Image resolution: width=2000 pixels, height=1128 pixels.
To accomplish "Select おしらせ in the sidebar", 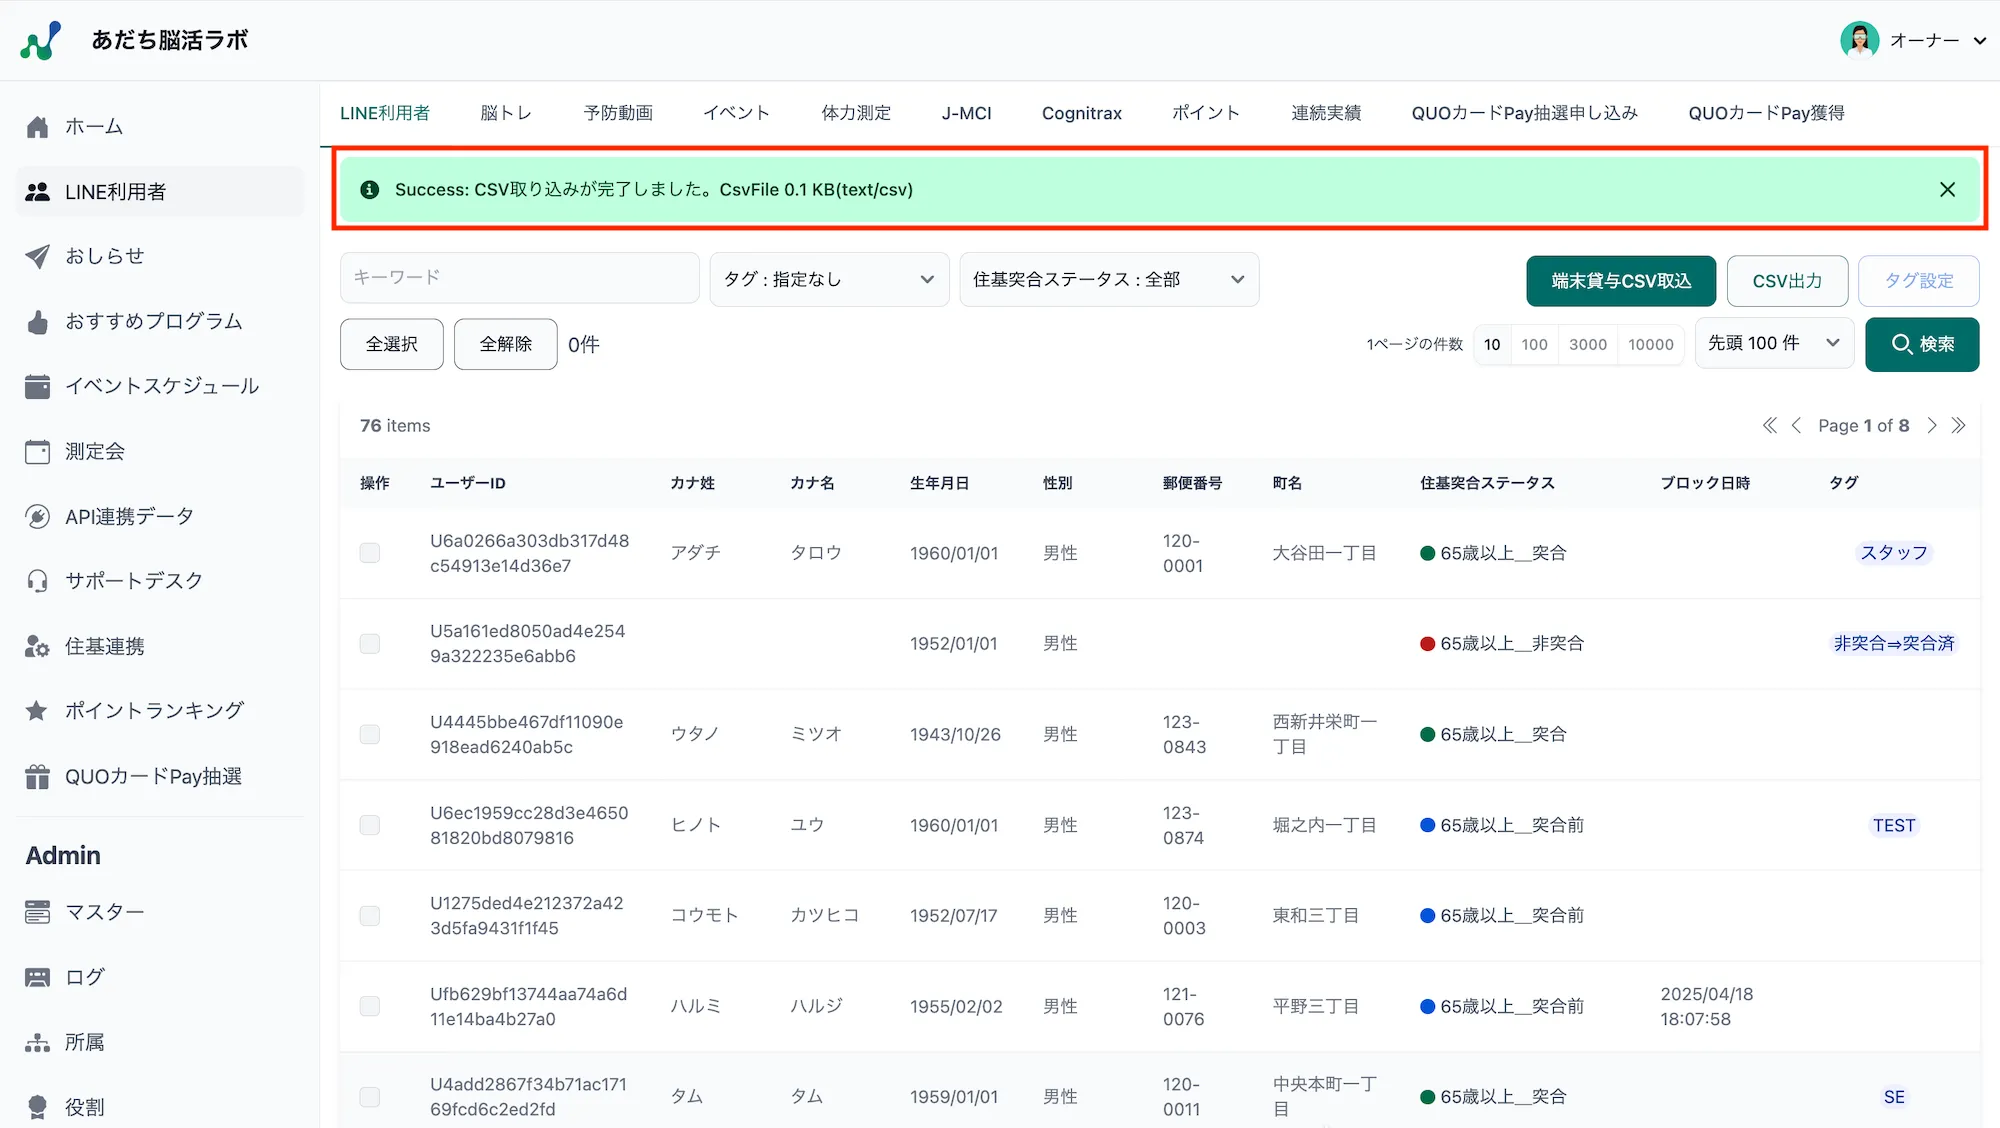I will pos(105,256).
